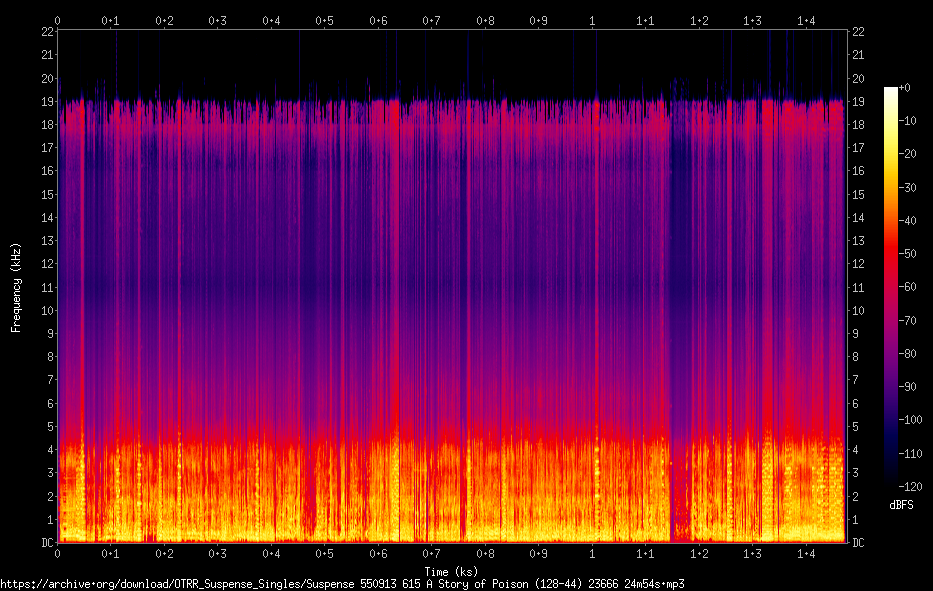Viewport: 933px width, 591px height.
Task: Click the 1.4 marker on bottom time axis
Action: (x=806, y=554)
